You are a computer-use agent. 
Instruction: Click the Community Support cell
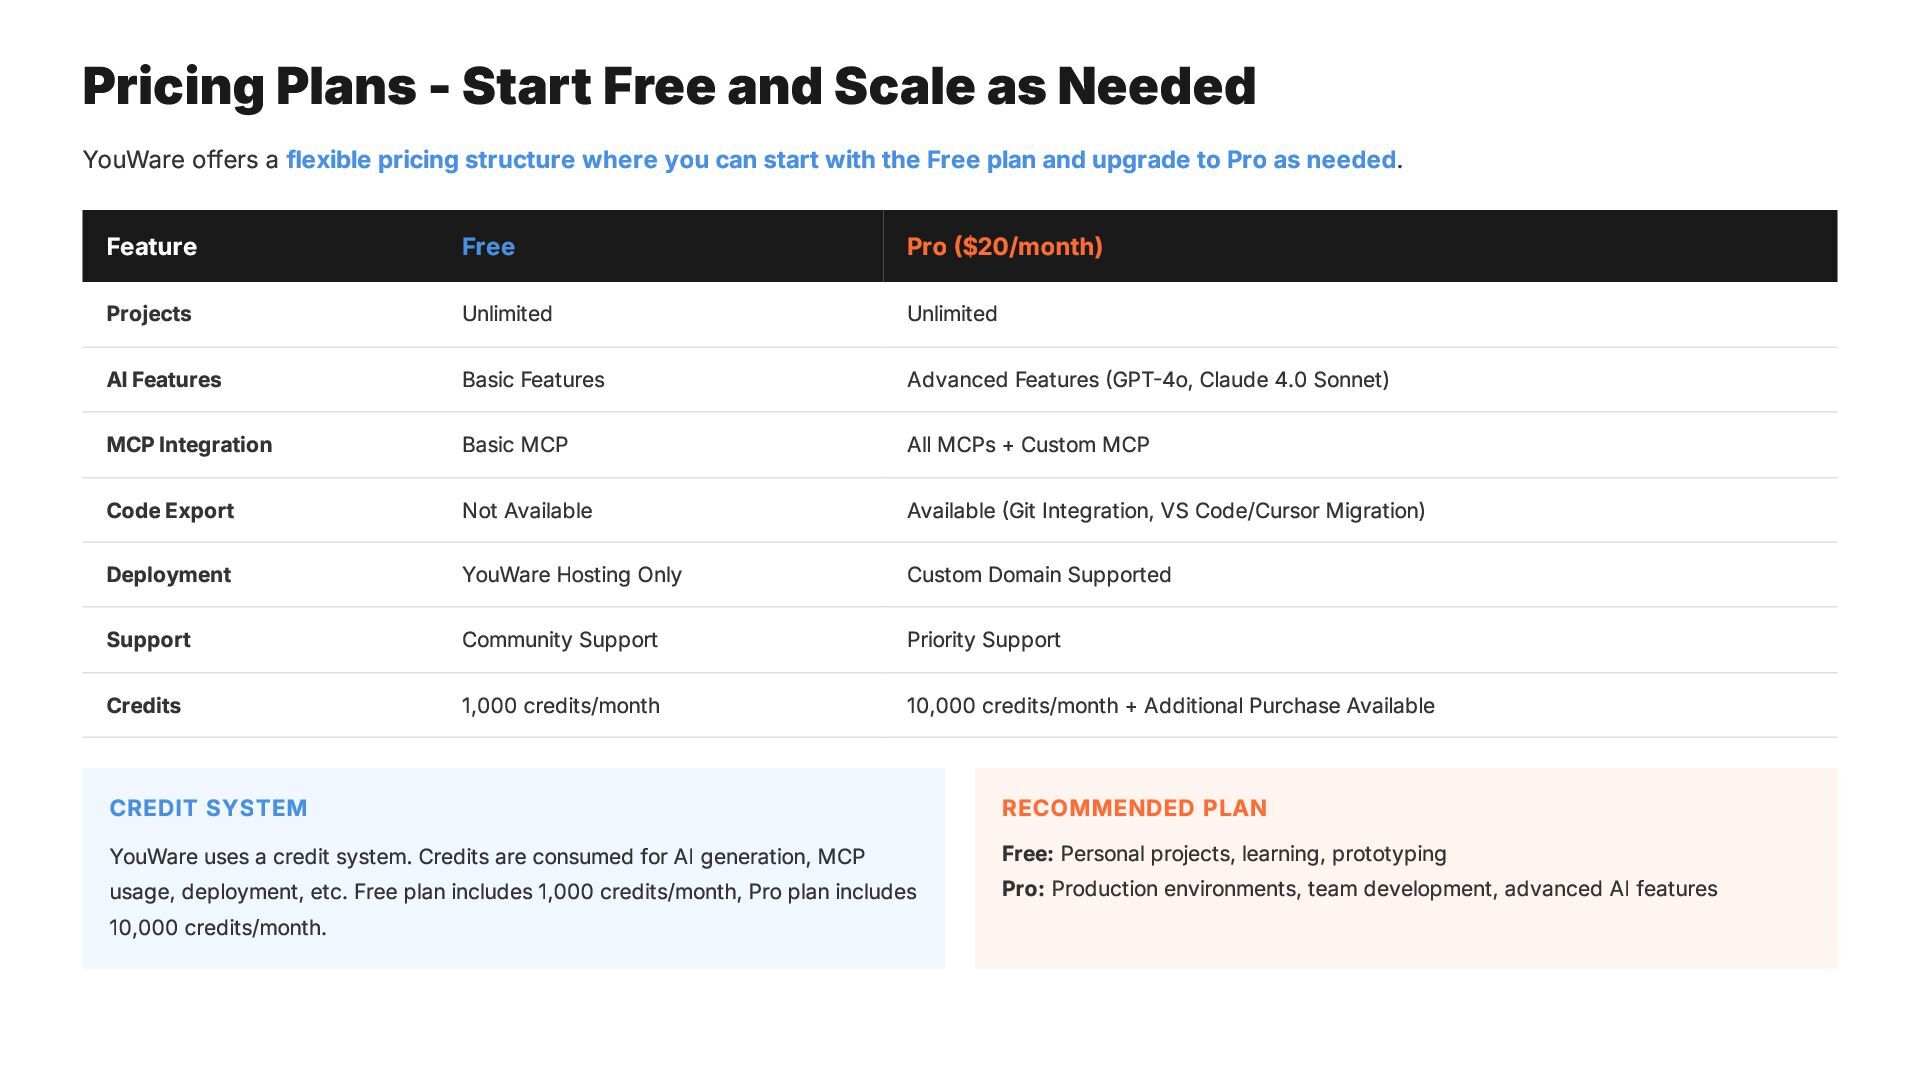click(x=559, y=640)
